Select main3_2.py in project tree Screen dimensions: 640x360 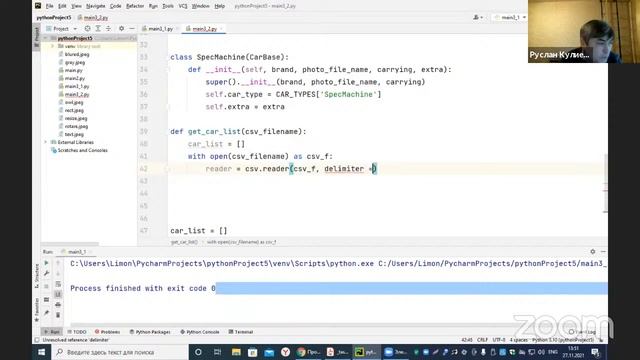click(77, 94)
